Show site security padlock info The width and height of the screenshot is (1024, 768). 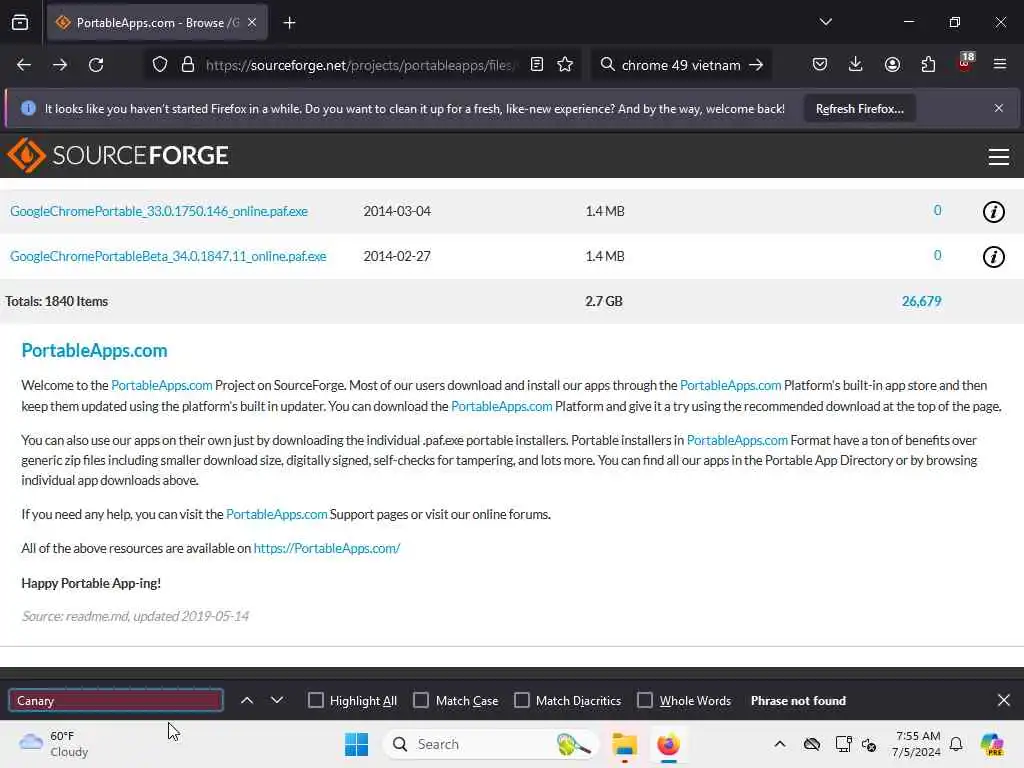coord(188,65)
